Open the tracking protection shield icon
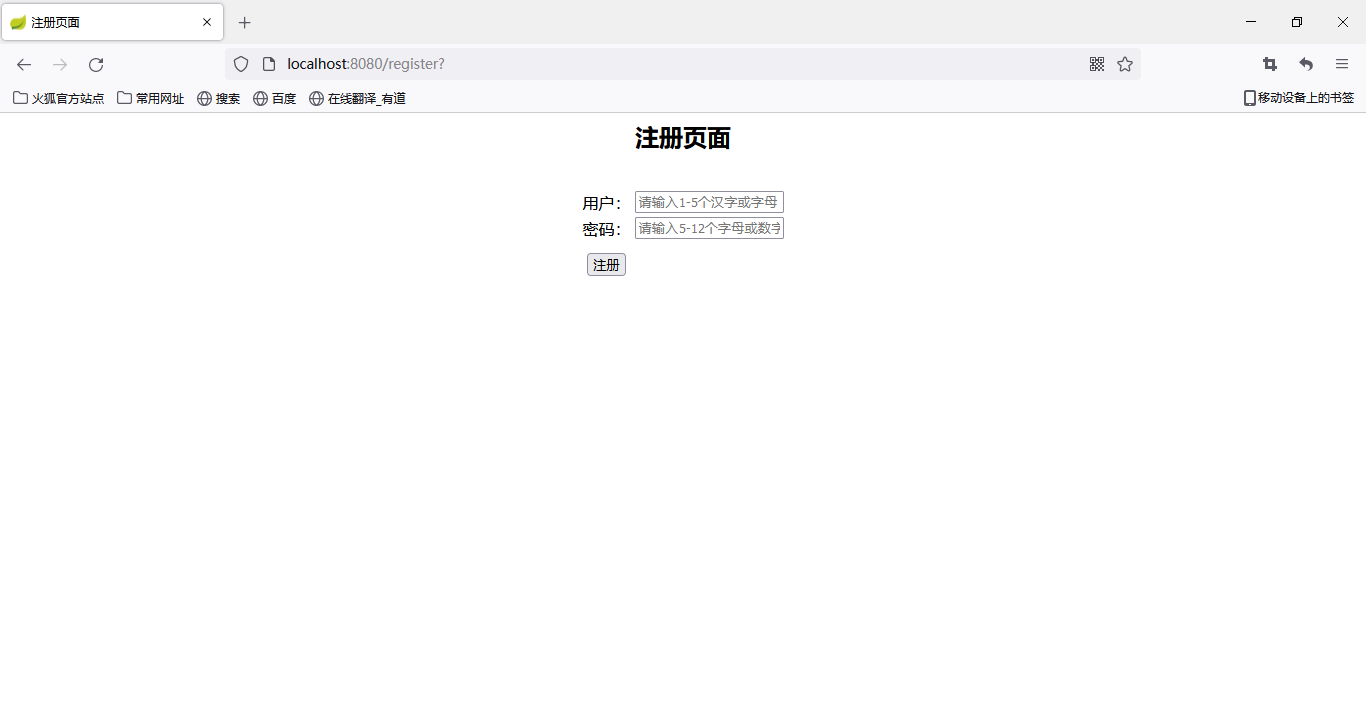 pyautogui.click(x=241, y=64)
